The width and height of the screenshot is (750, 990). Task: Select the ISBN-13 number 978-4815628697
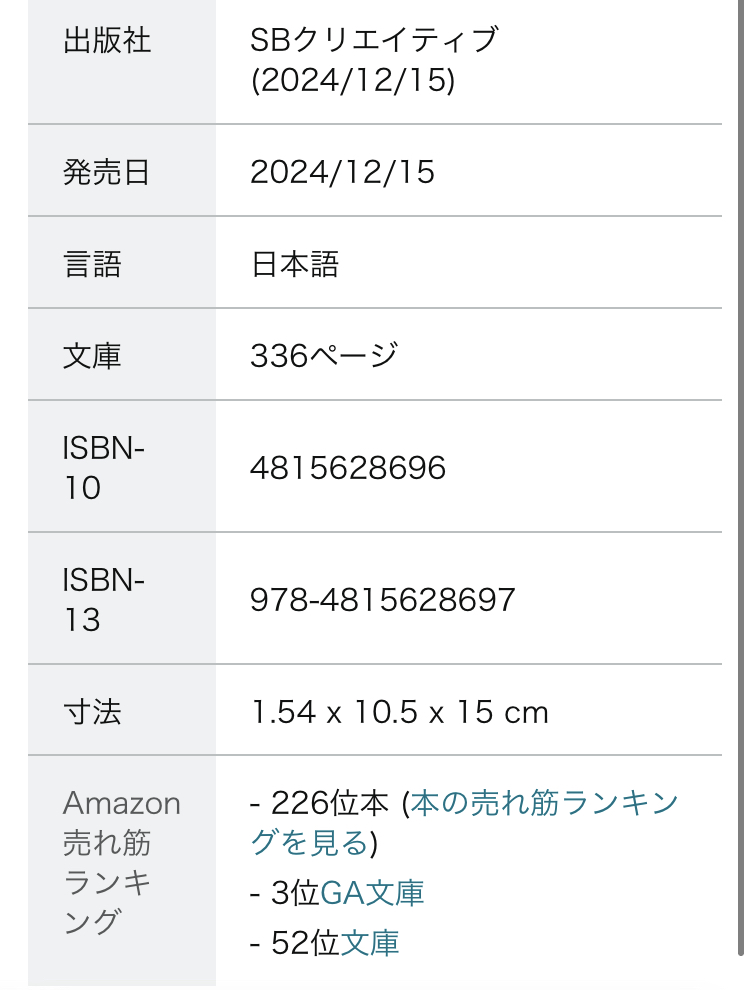click(x=383, y=599)
